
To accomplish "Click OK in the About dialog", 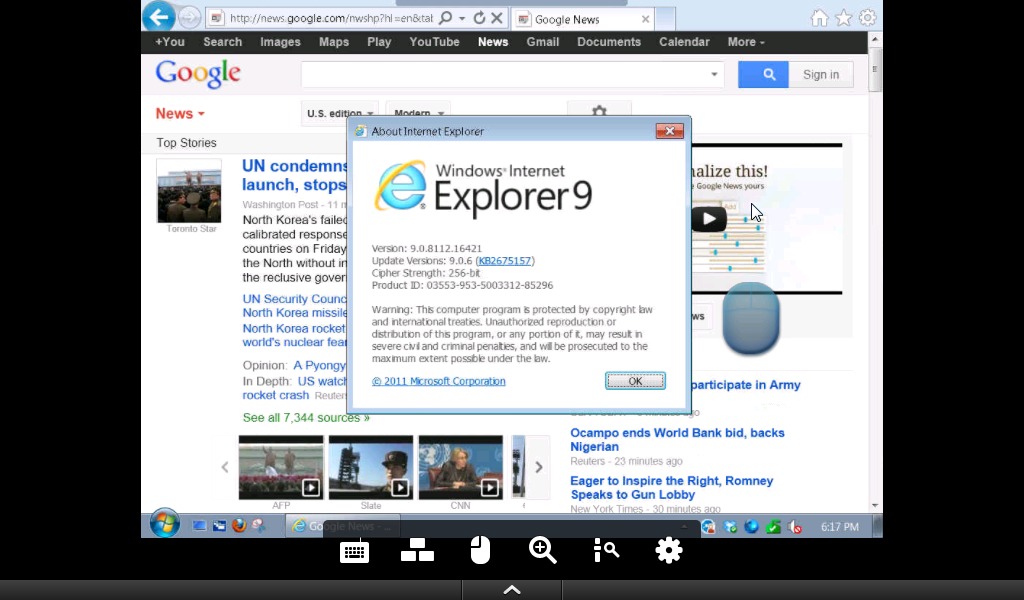I will pos(635,381).
